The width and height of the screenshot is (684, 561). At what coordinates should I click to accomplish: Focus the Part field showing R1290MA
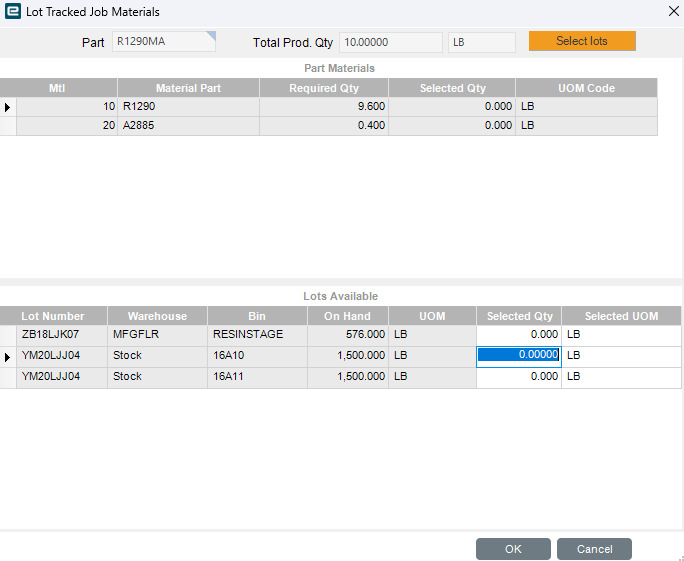(x=164, y=42)
